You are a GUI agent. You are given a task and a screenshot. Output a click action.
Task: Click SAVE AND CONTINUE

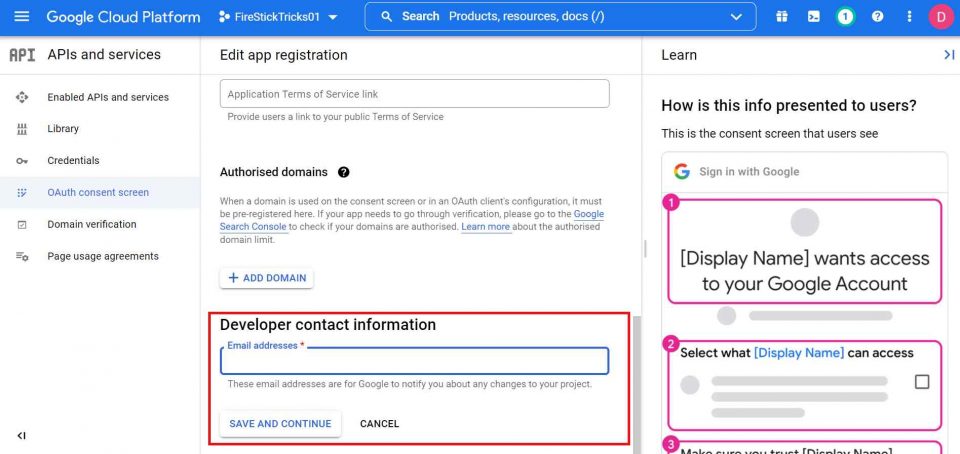pos(280,423)
